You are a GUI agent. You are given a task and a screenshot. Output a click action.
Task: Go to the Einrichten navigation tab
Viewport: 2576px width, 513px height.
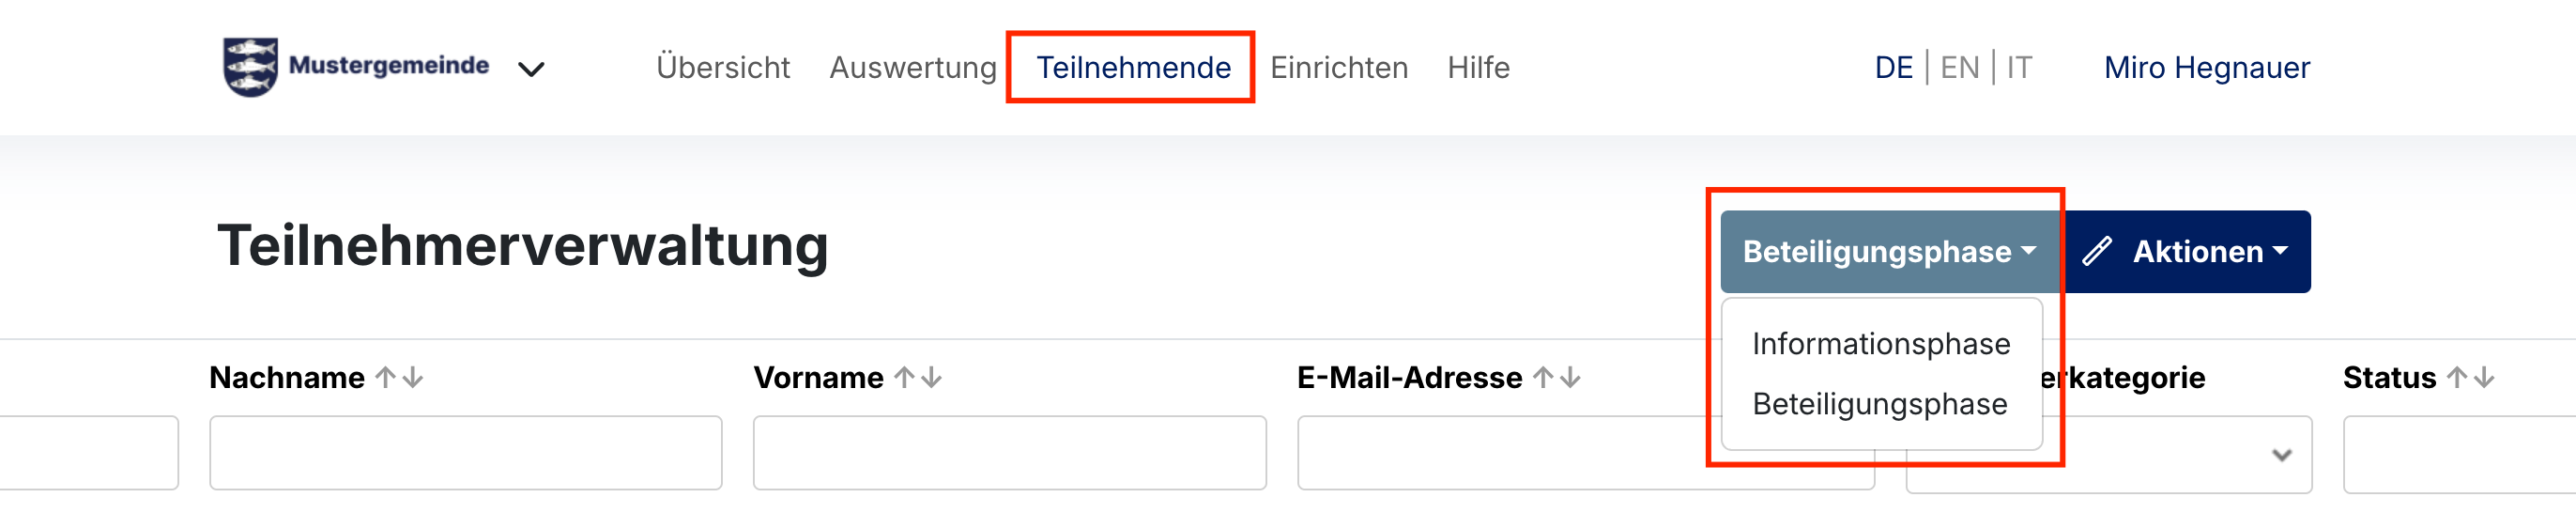(1339, 68)
